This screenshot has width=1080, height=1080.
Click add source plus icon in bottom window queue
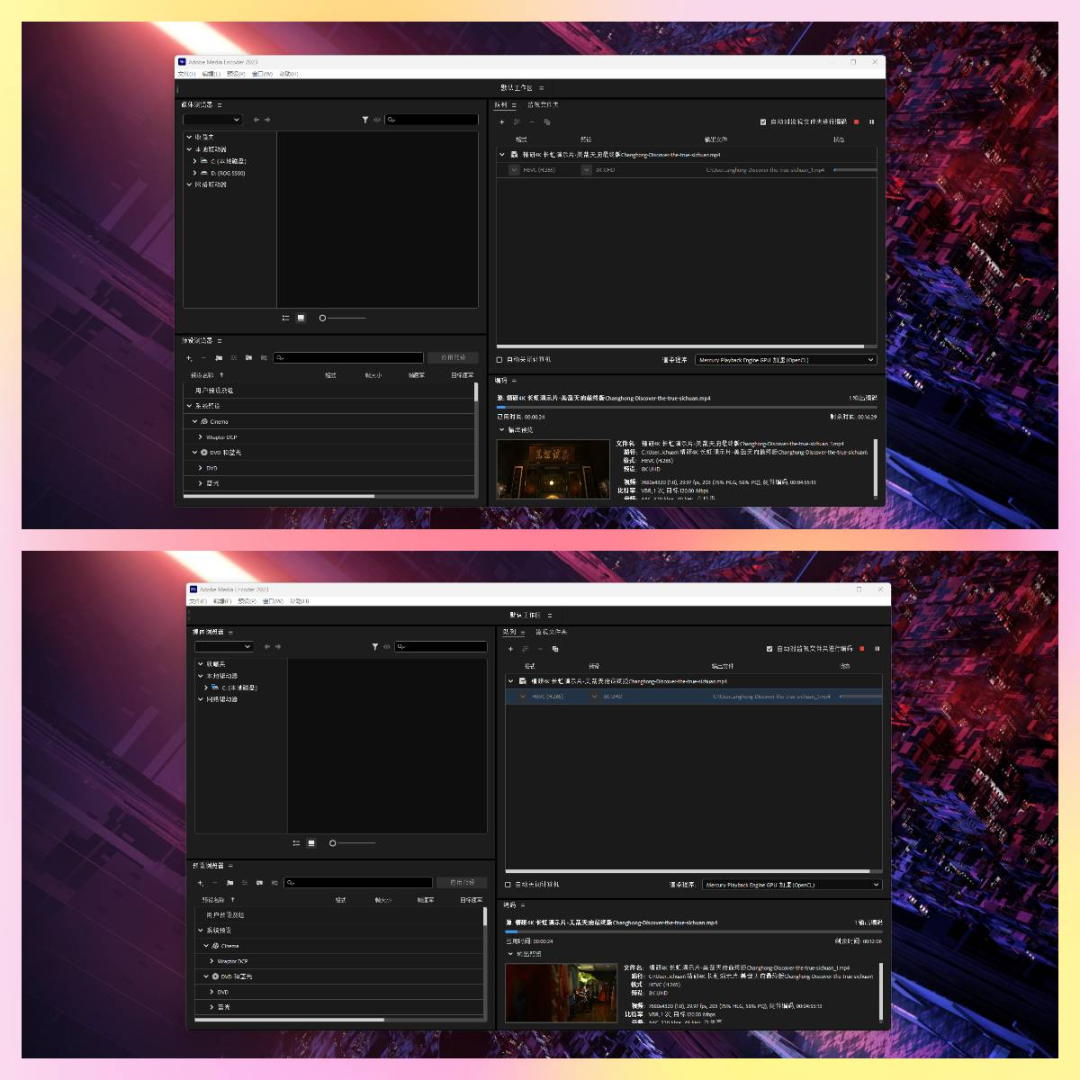click(510, 649)
